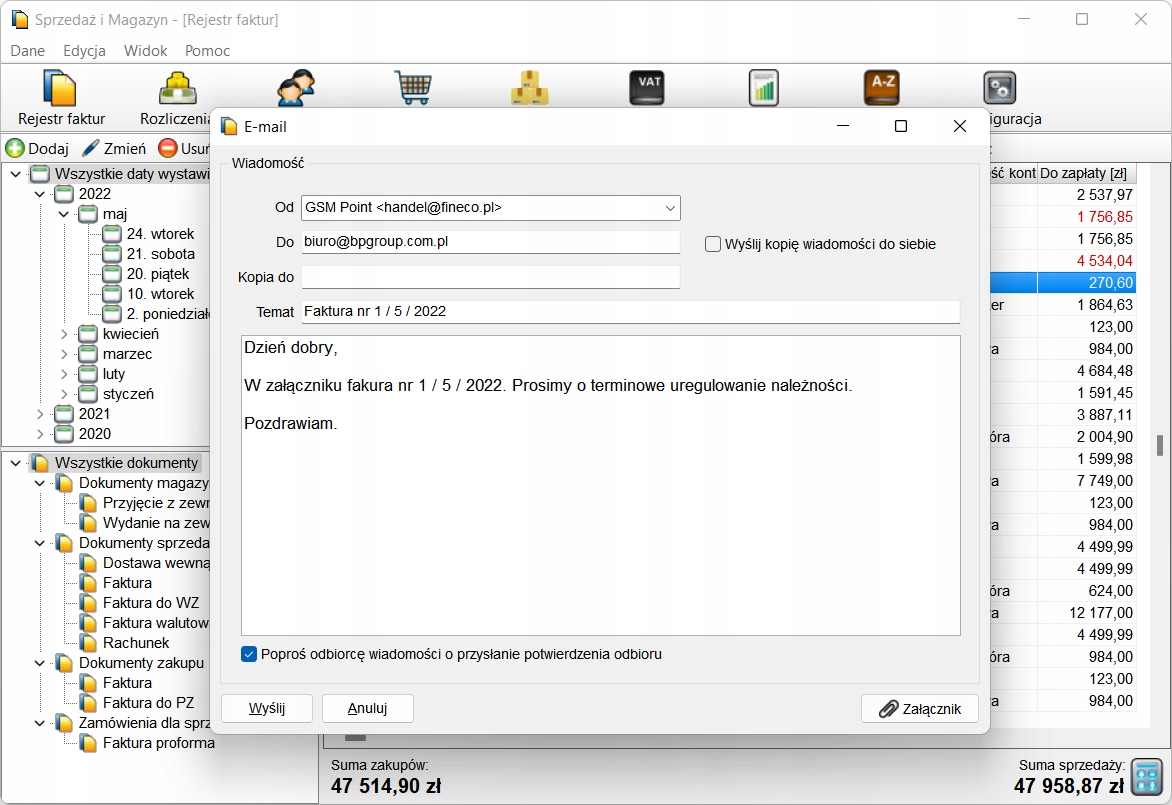
Task: Enable sending a copy to yourself
Action: pos(713,244)
